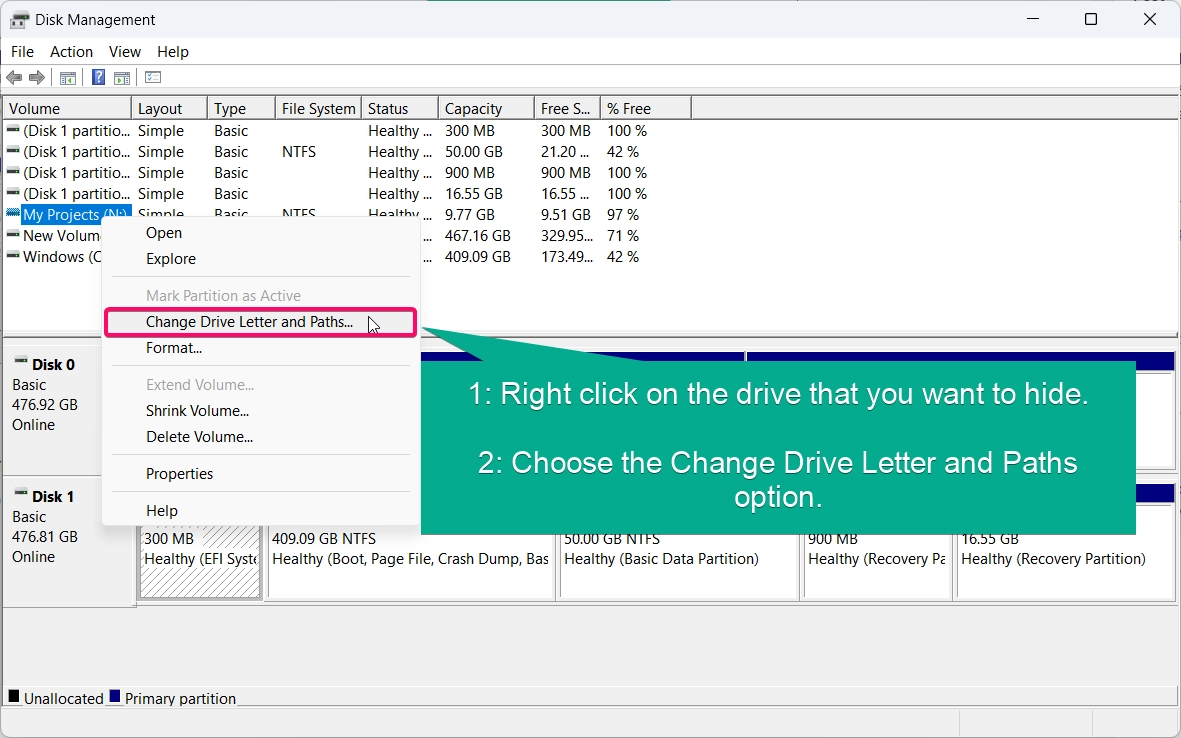The image size is (1181, 738).
Task: Select the 50.00 GB NTFS partition block
Action: pyautogui.click(x=678, y=560)
